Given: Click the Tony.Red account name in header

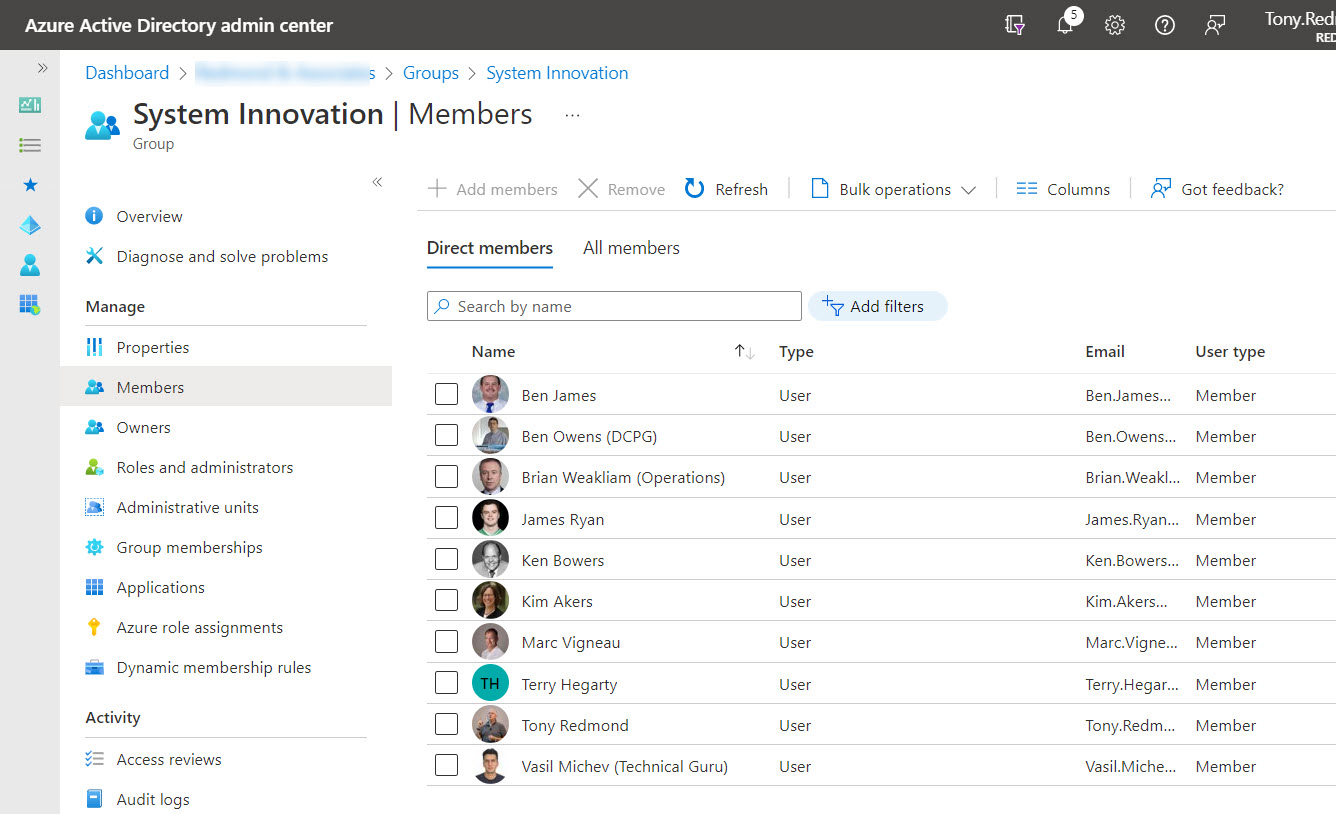Looking at the screenshot, I should [1299, 20].
